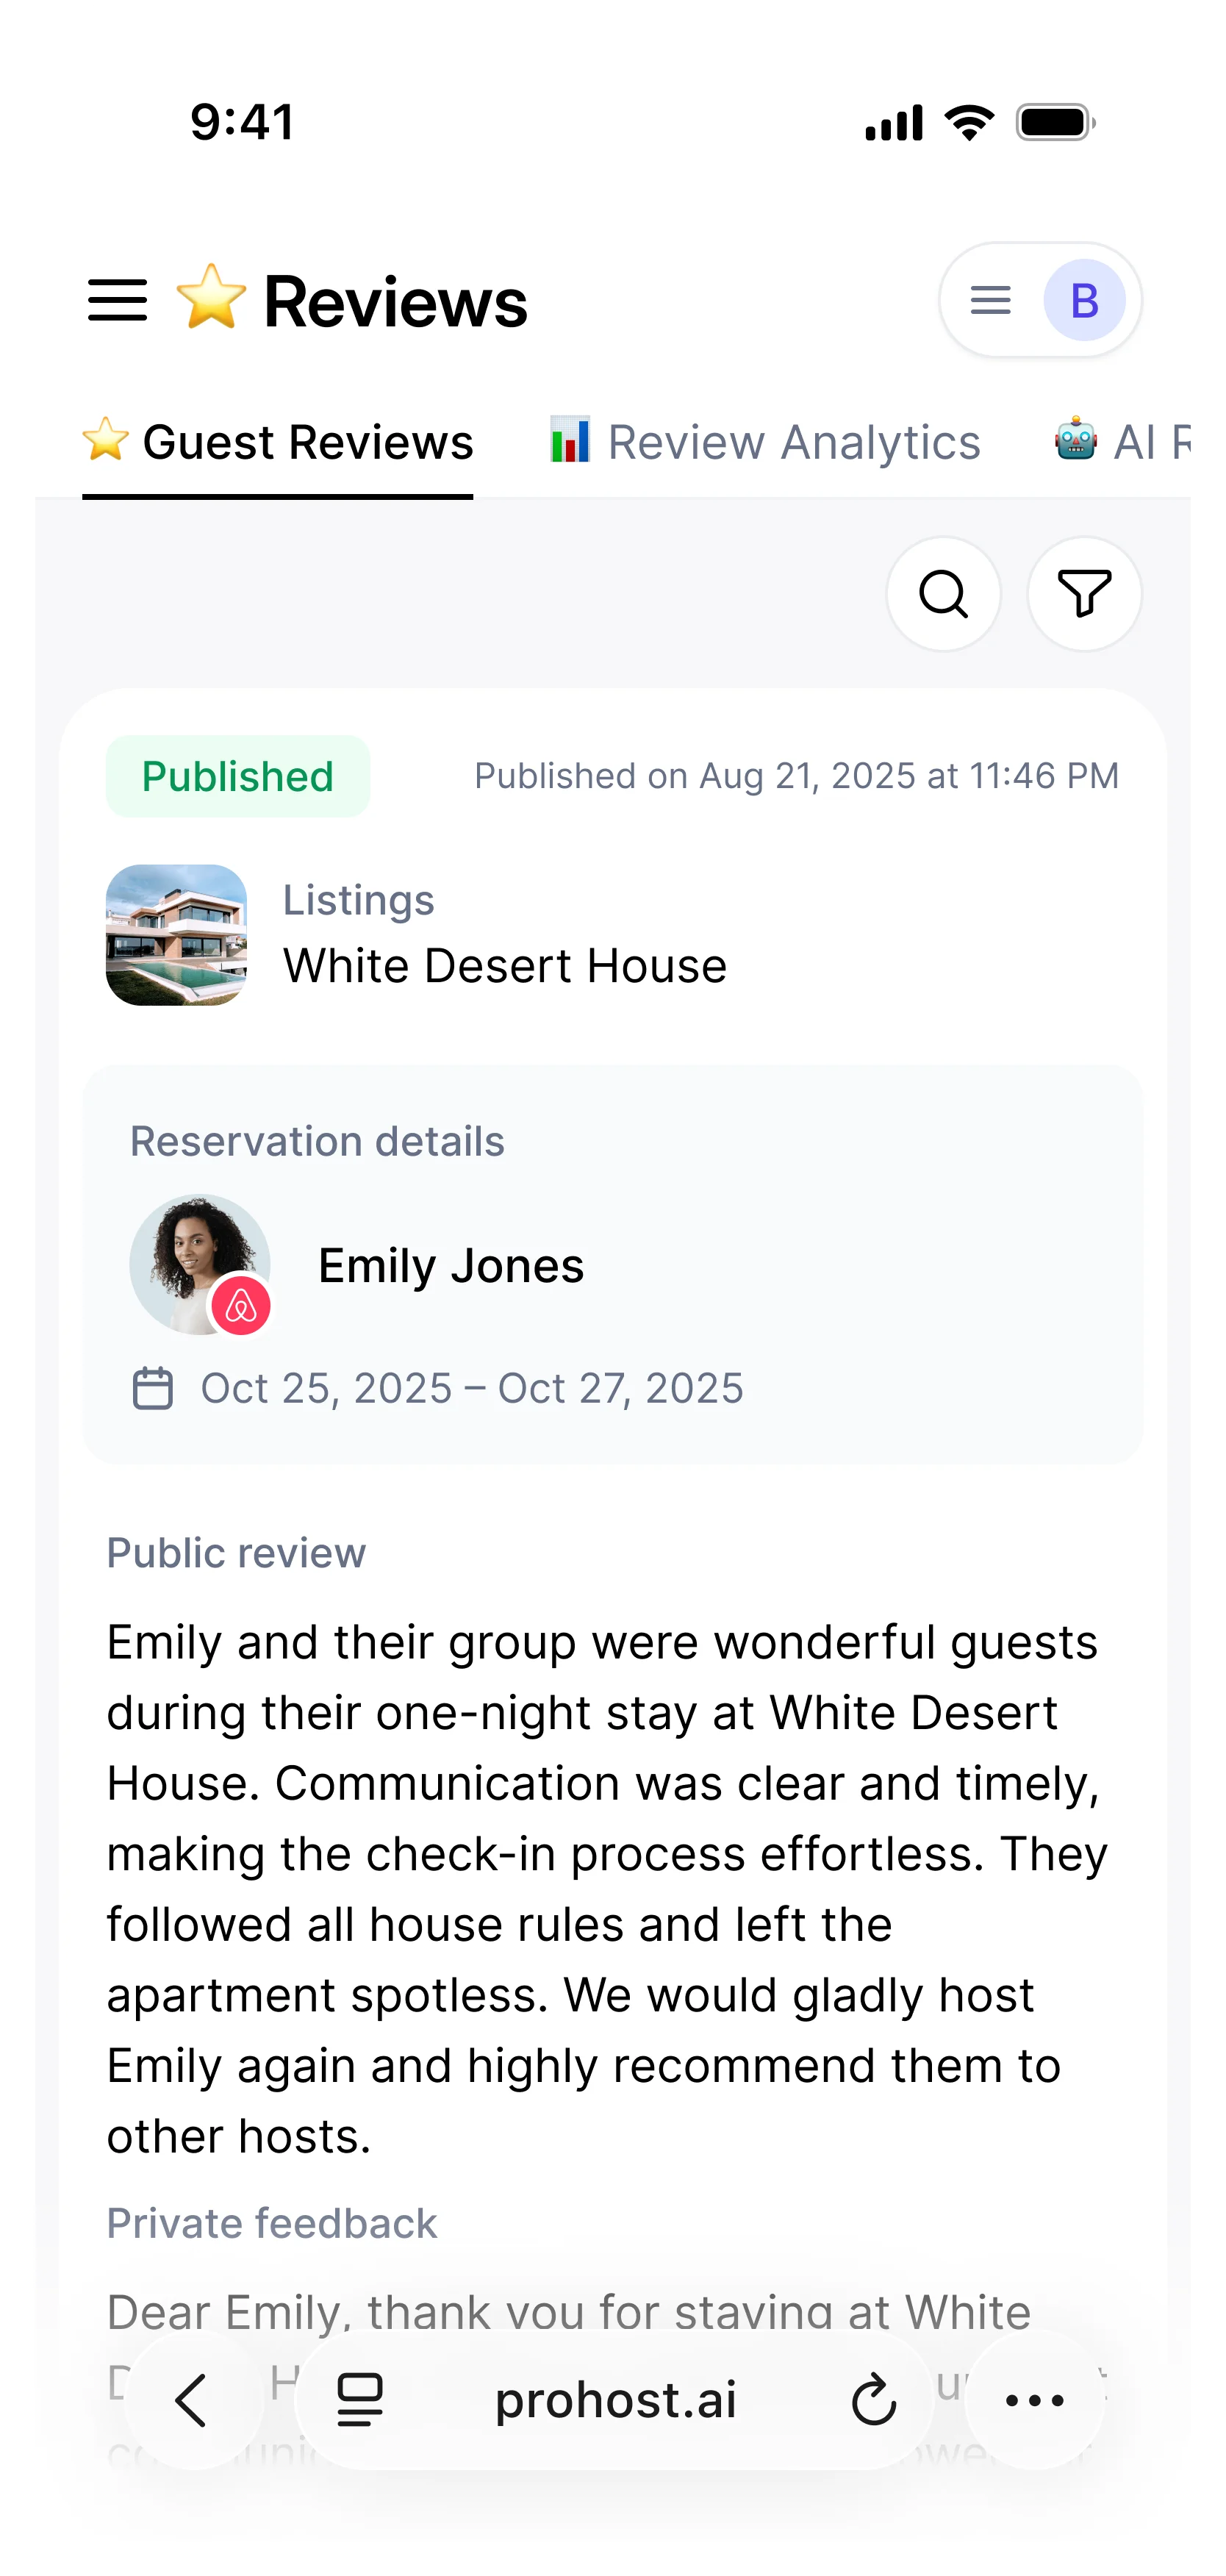Viewport: 1226px width, 2576px height.
Task: Click the B user avatar
Action: coord(1084,300)
